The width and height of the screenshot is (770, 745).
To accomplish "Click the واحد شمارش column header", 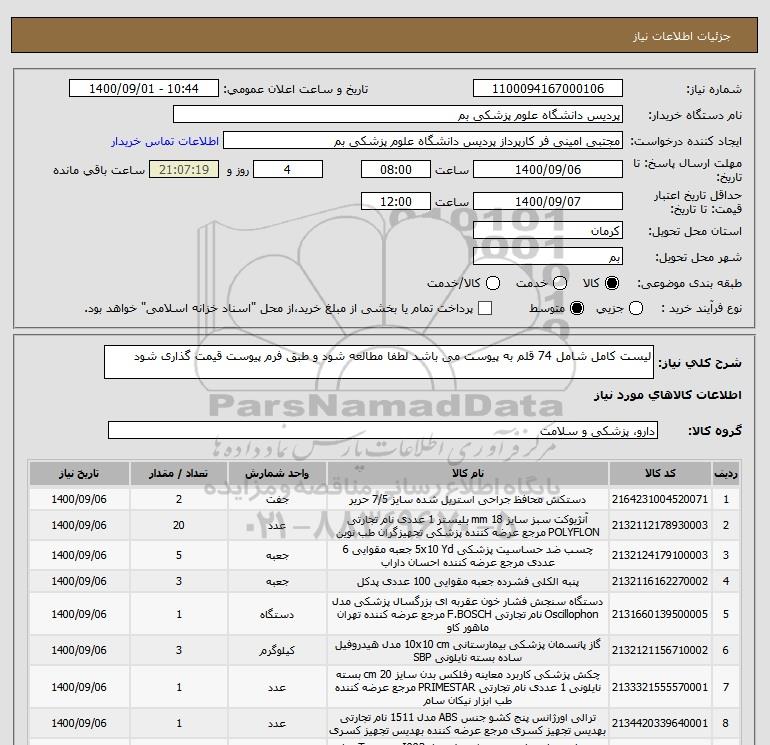I will click(277, 473).
